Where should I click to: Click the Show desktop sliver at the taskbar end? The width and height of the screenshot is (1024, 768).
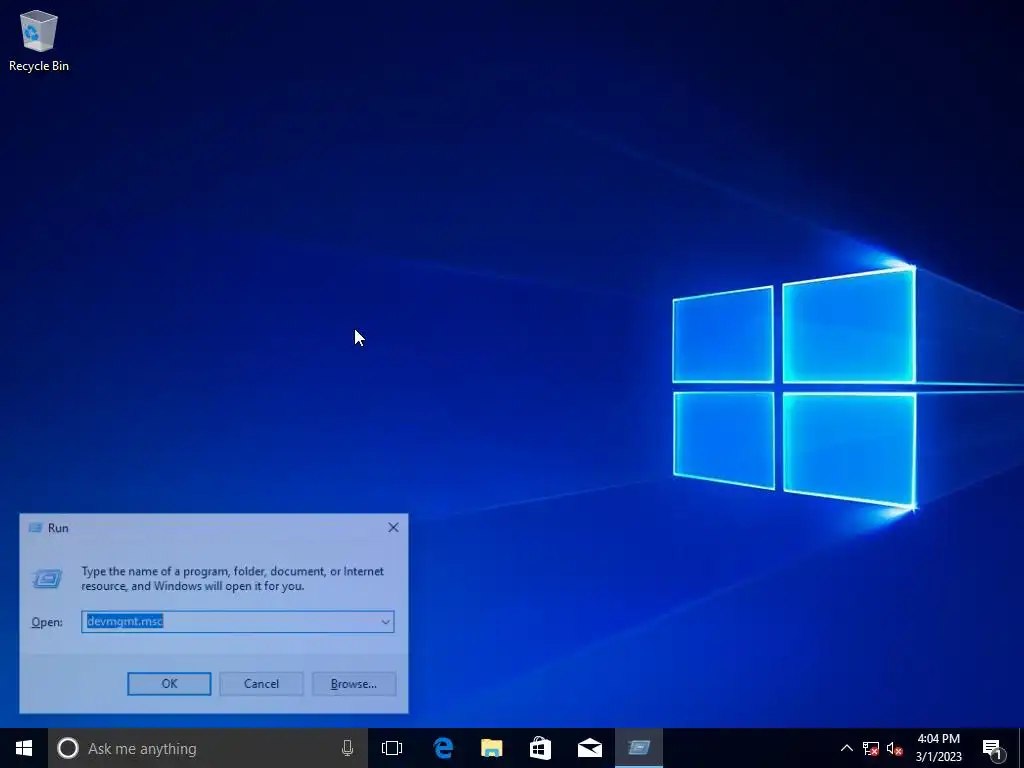click(x=1021, y=748)
